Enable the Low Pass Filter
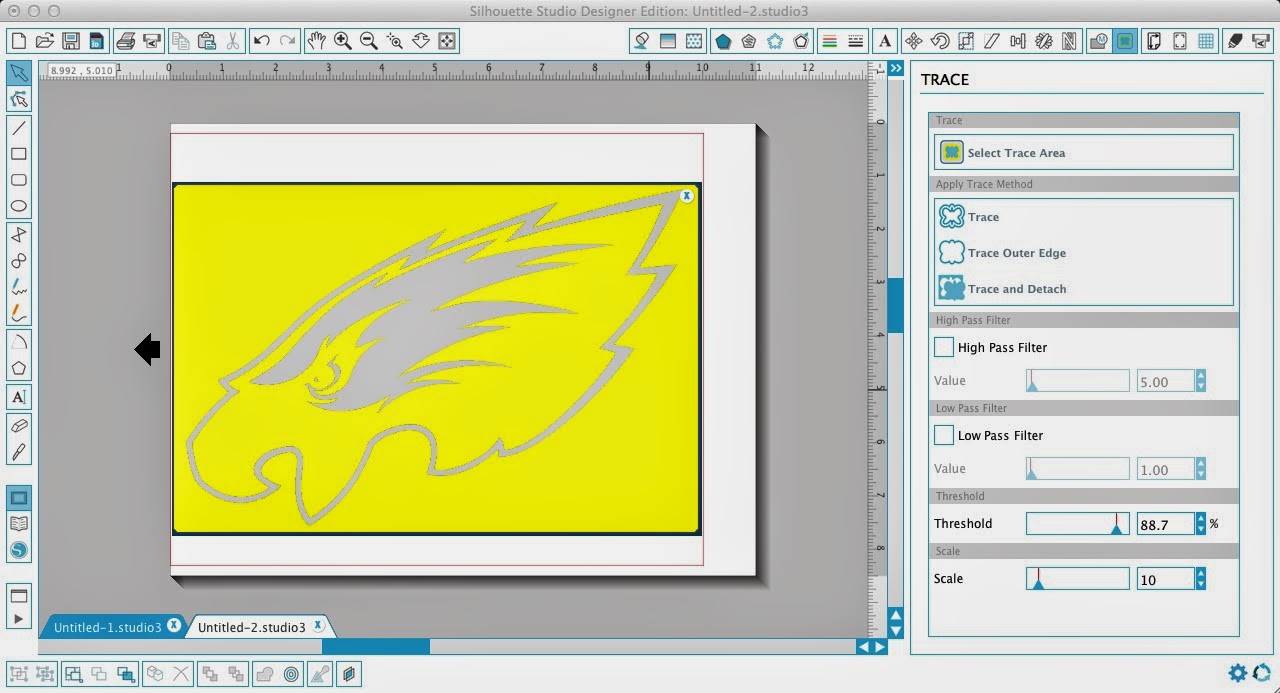The height and width of the screenshot is (693, 1280). click(943, 435)
